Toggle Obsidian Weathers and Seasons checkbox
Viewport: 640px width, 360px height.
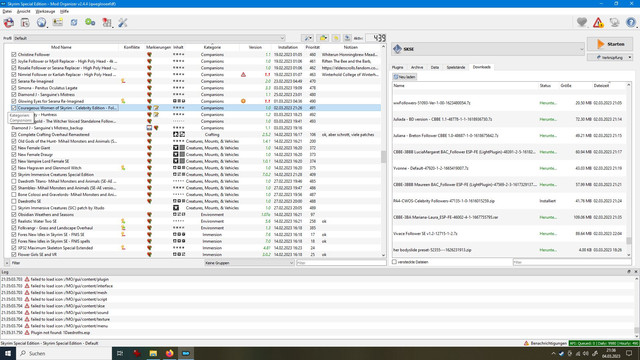click(x=14, y=215)
